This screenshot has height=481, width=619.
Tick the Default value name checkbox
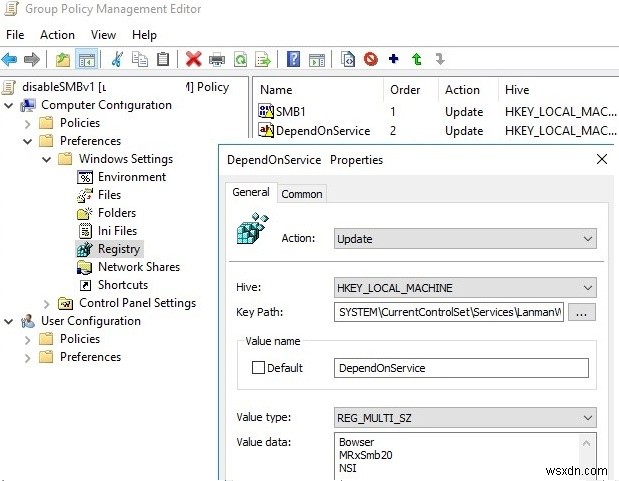(x=258, y=368)
